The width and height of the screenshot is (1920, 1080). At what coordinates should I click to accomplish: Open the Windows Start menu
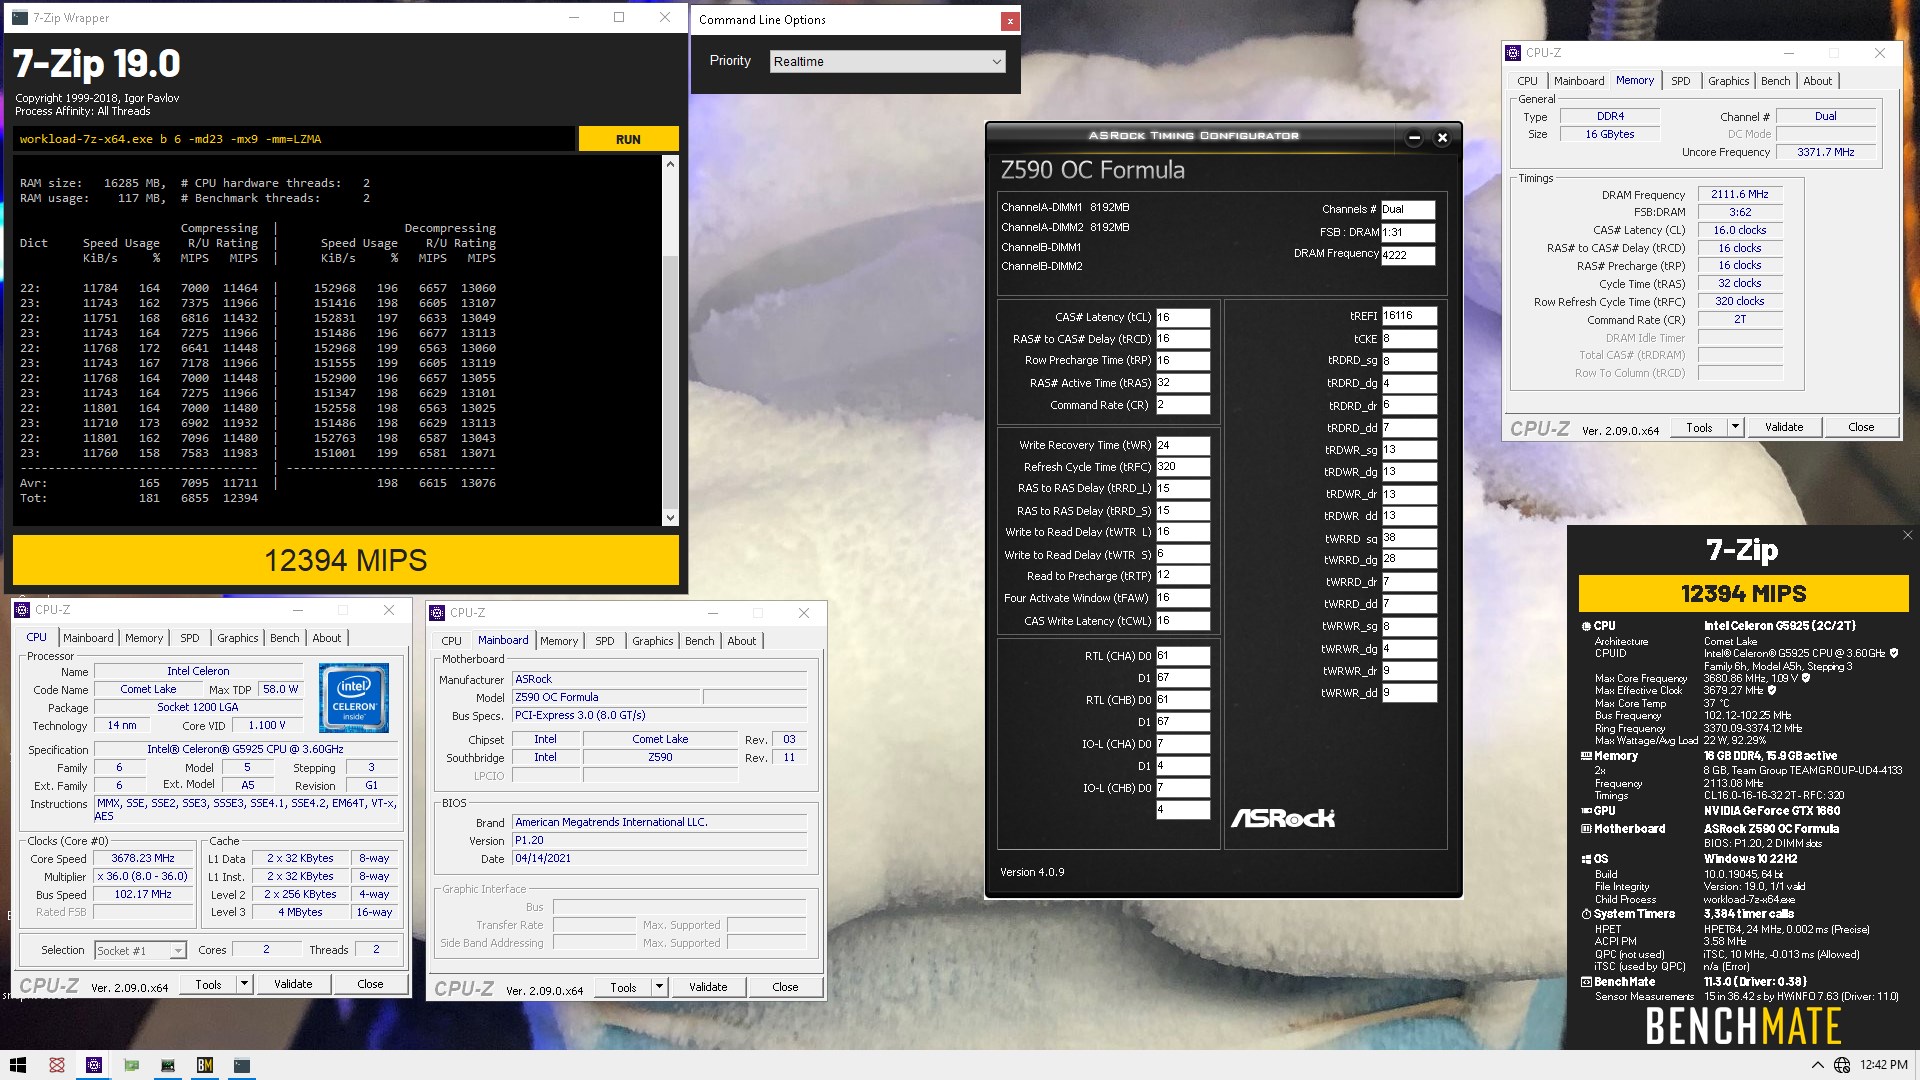(x=18, y=1065)
